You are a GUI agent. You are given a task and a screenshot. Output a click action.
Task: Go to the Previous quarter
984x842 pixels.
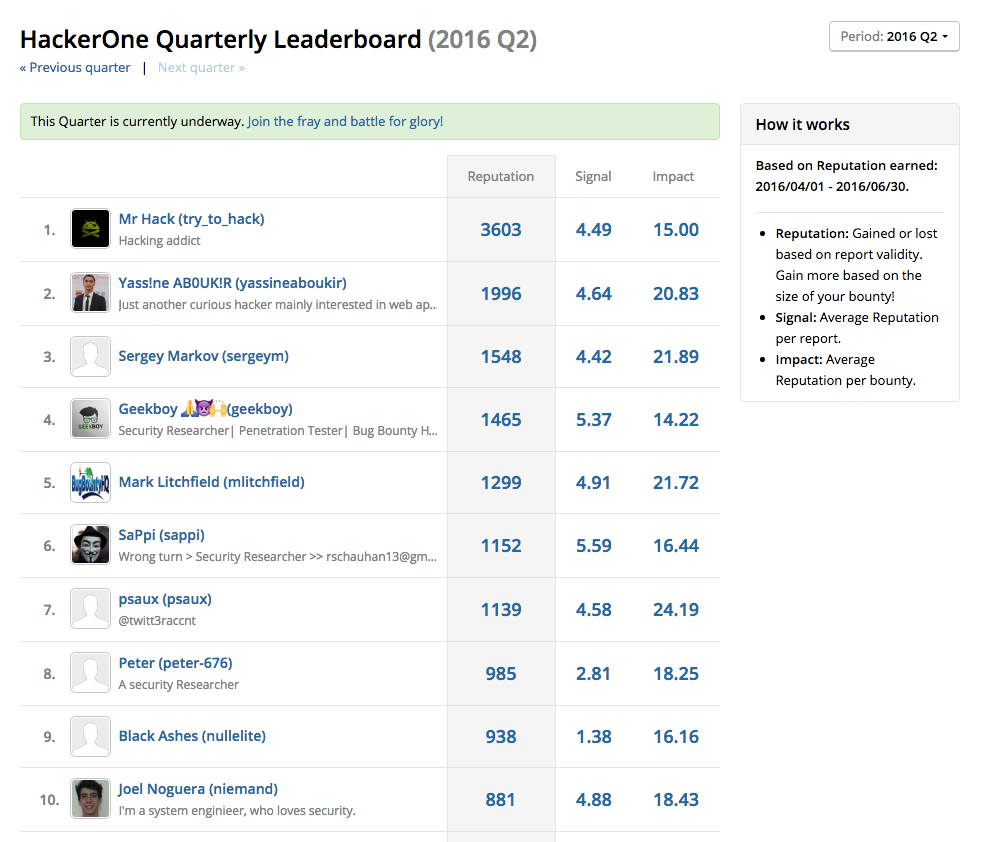(74, 67)
